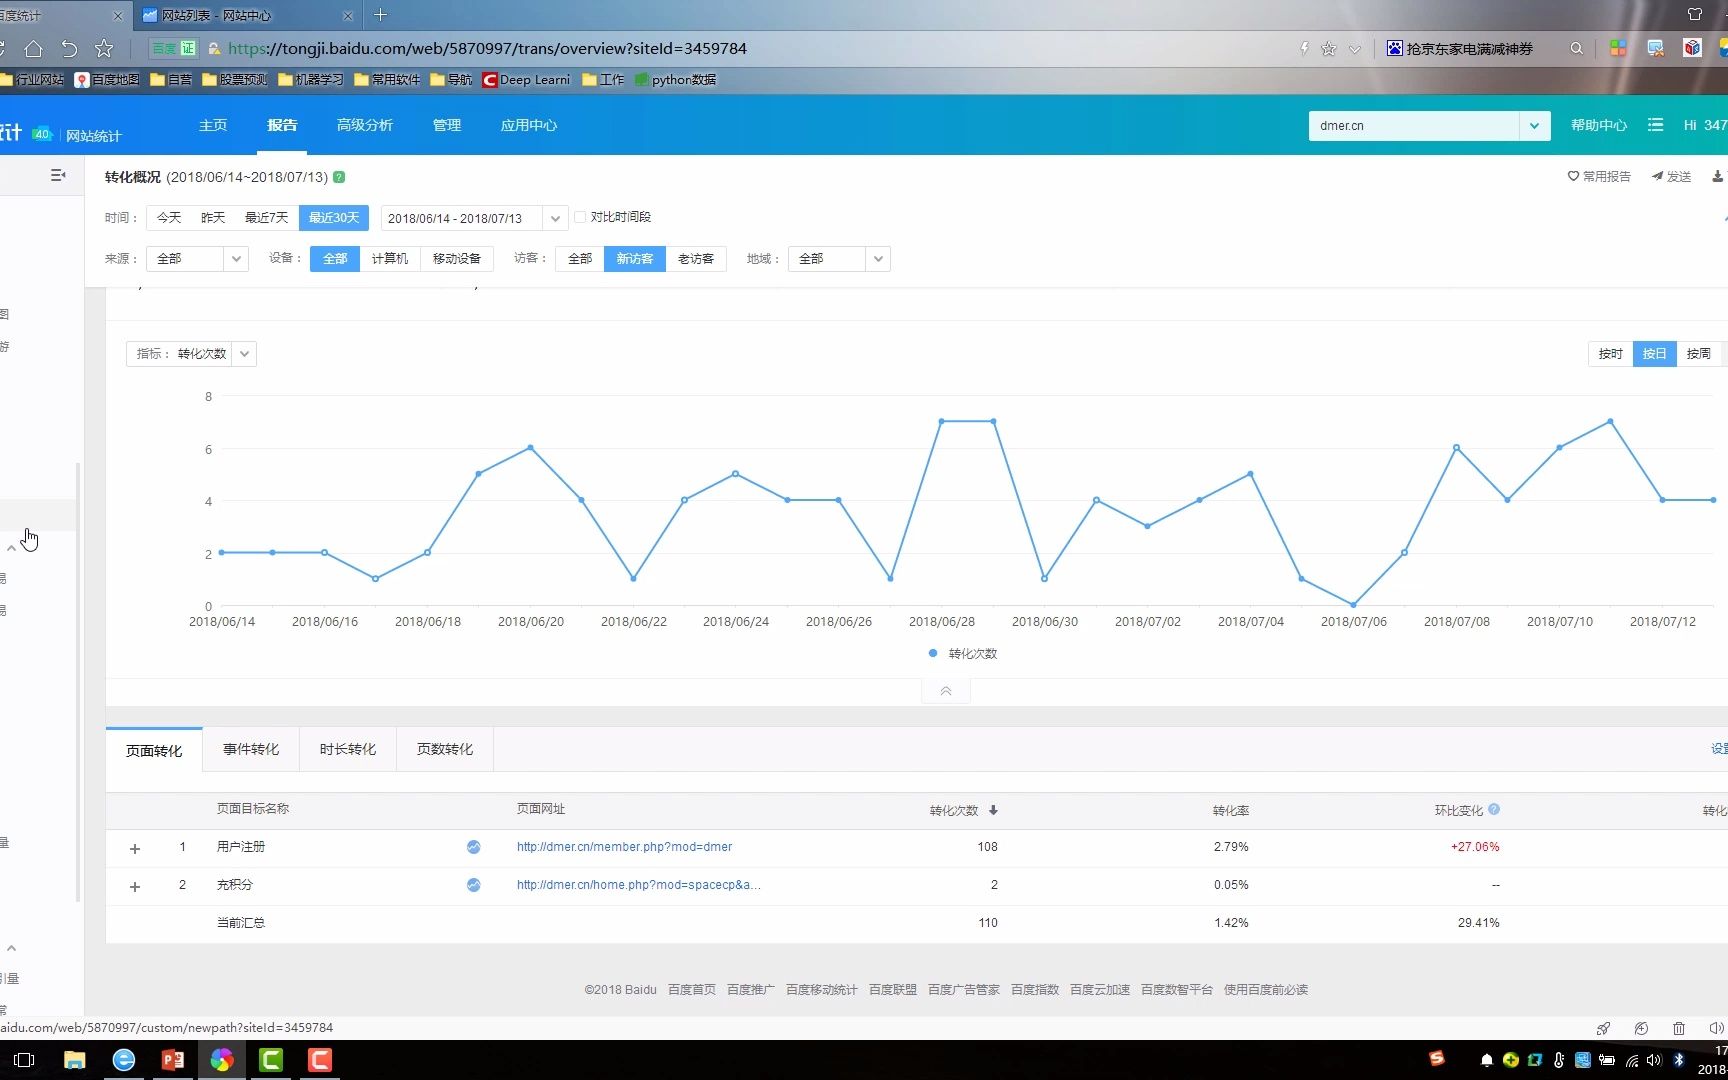Screen dimensions: 1728x1080
Task: Open the 主页 navigation item
Action: [x=213, y=125]
